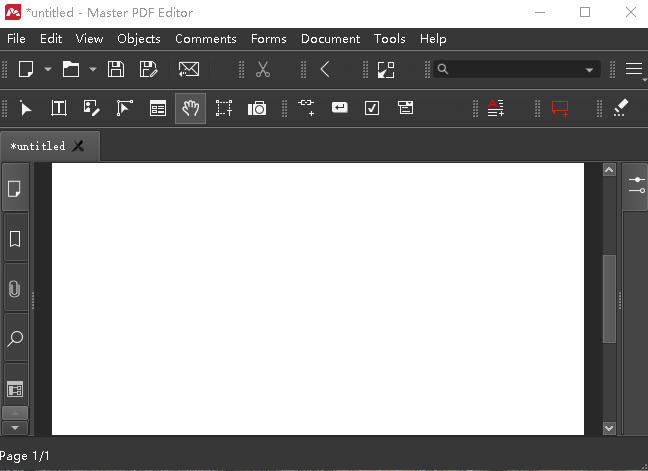The height and width of the screenshot is (471, 648).
Task: Send the document by email icon
Action: click(x=189, y=69)
